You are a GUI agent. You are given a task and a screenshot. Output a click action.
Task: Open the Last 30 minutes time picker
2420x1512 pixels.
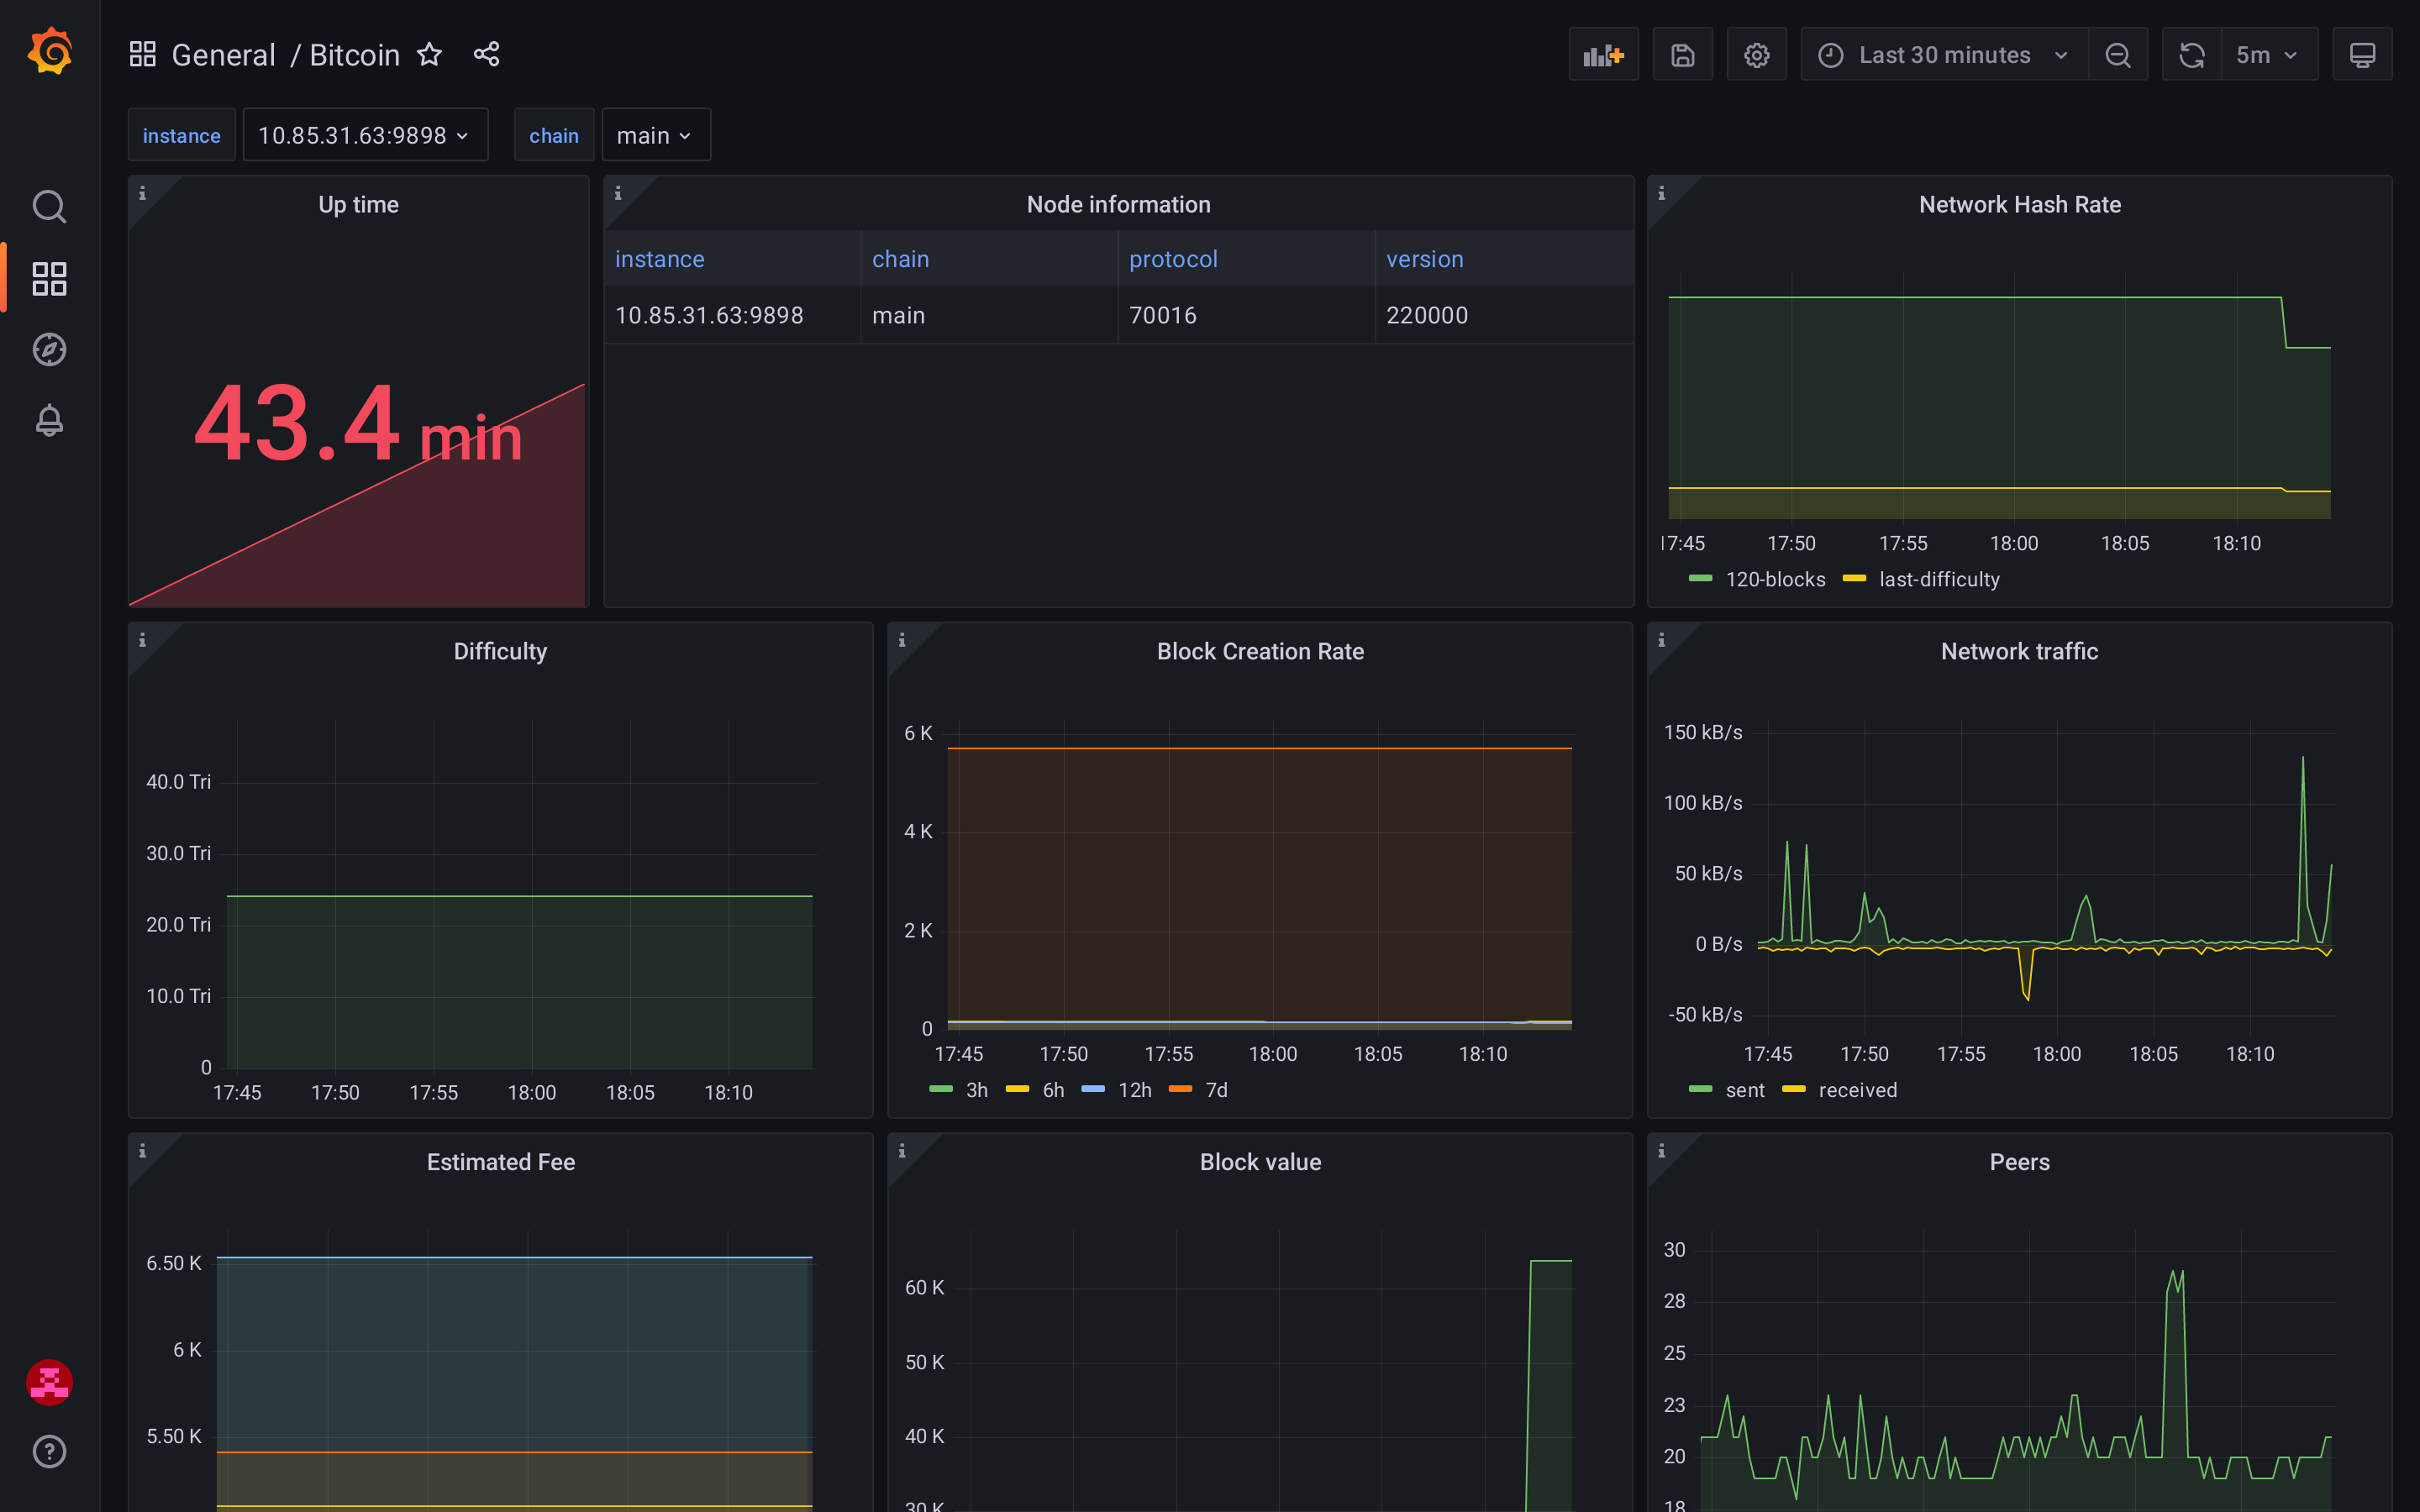[x=1943, y=55]
